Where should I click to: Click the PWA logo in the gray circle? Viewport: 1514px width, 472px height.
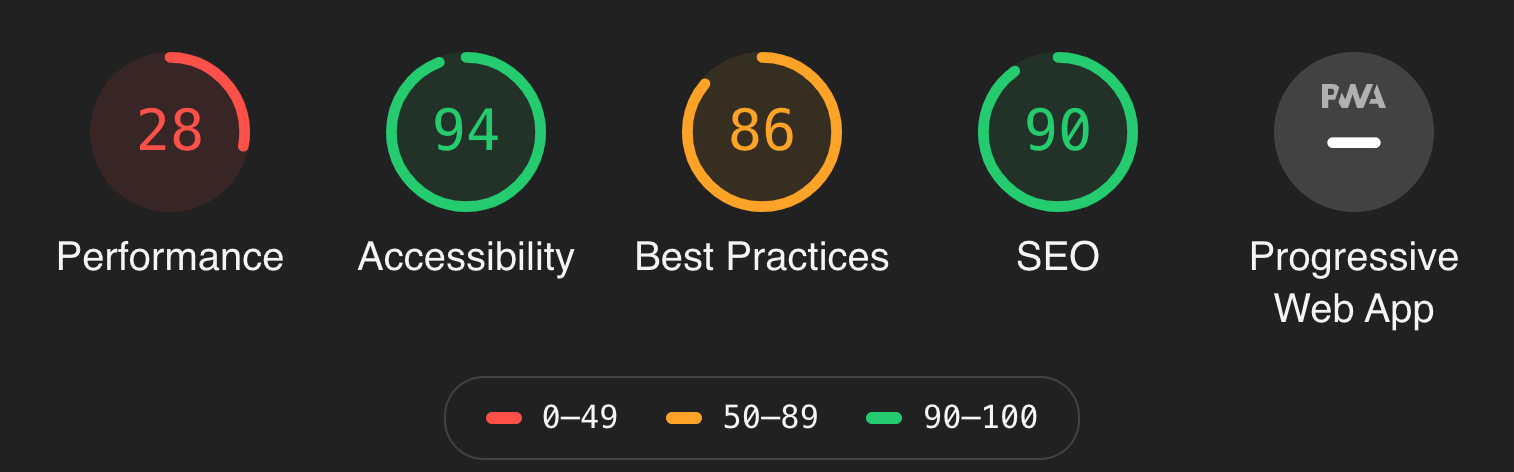point(1353,97)
